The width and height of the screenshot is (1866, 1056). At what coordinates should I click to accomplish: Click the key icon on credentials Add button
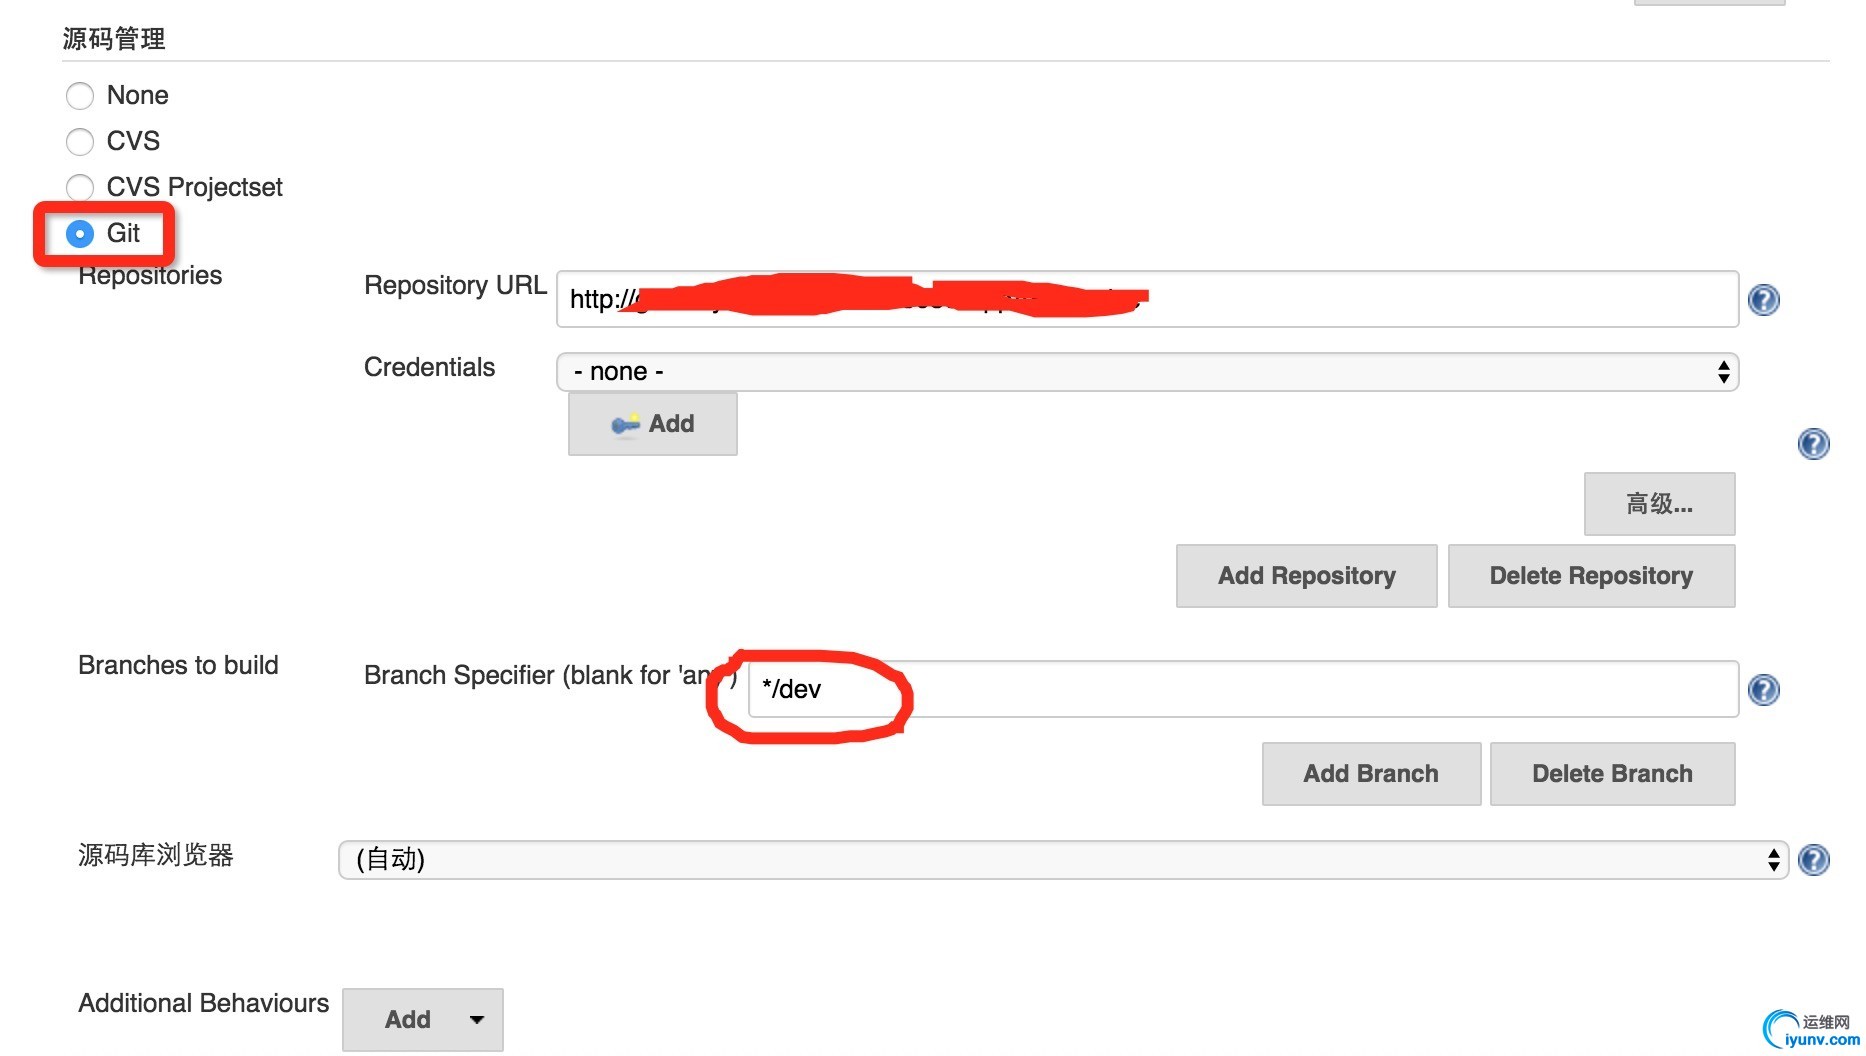click(625, 425)
